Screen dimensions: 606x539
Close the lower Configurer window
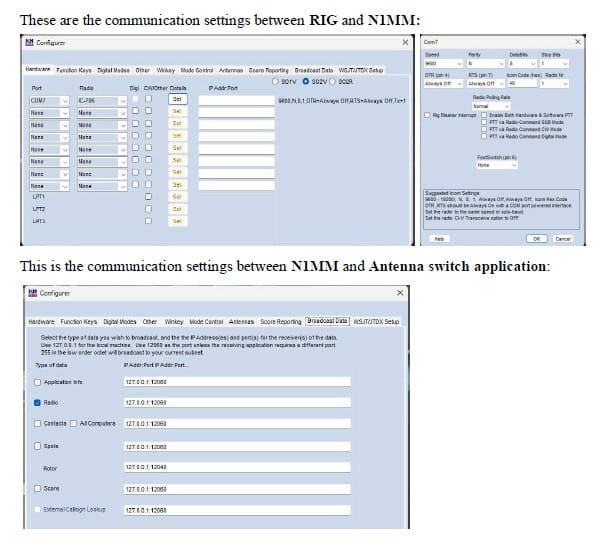tap(400, 293)
